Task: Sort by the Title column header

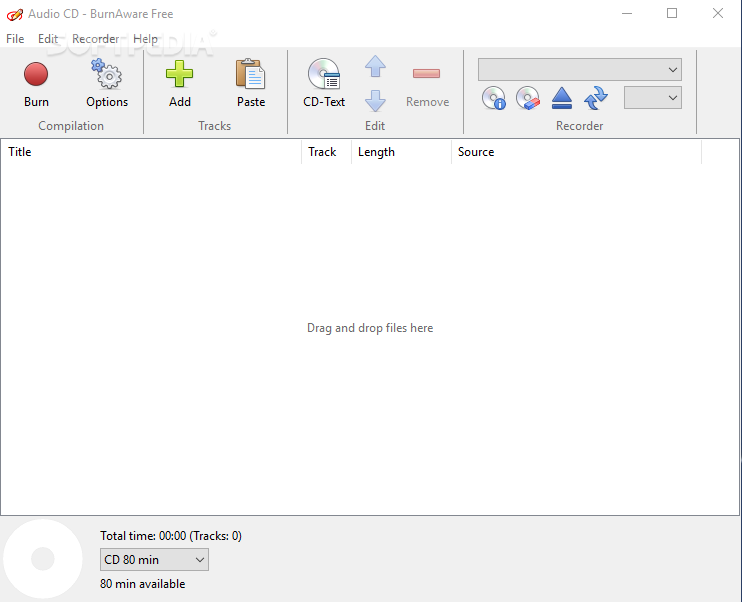Action: click(x=151, y=152)
